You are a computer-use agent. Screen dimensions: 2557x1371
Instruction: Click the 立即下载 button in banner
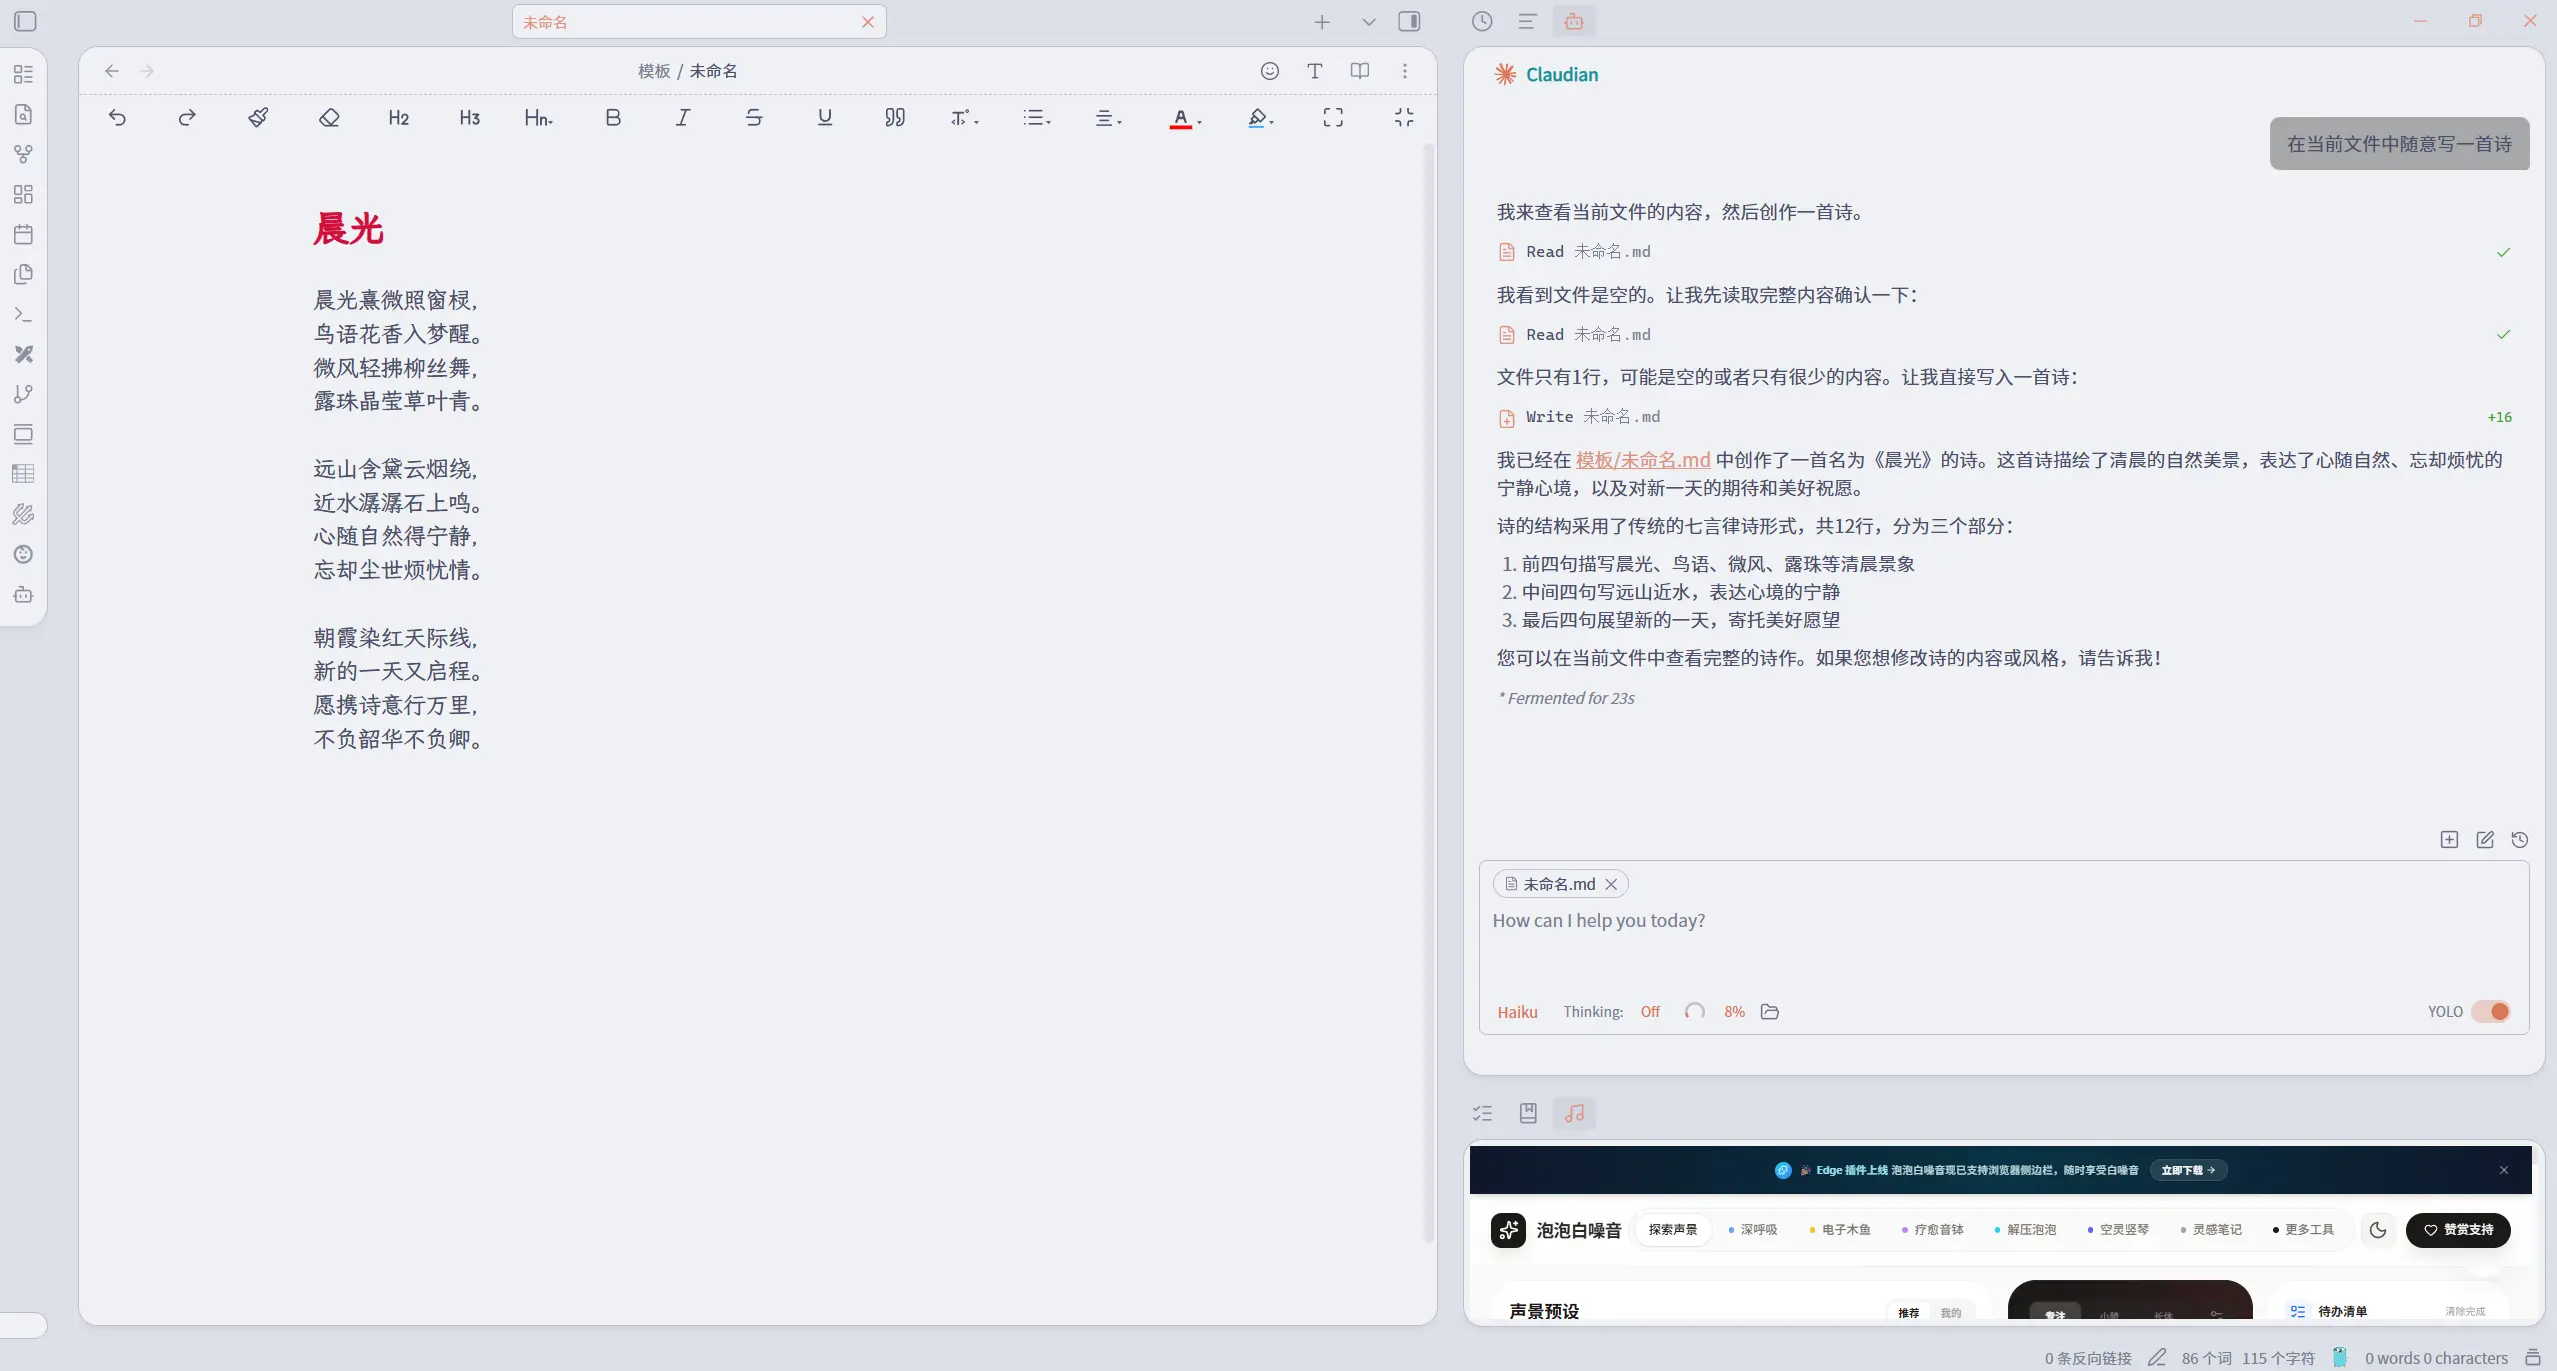(2188, 1170)
